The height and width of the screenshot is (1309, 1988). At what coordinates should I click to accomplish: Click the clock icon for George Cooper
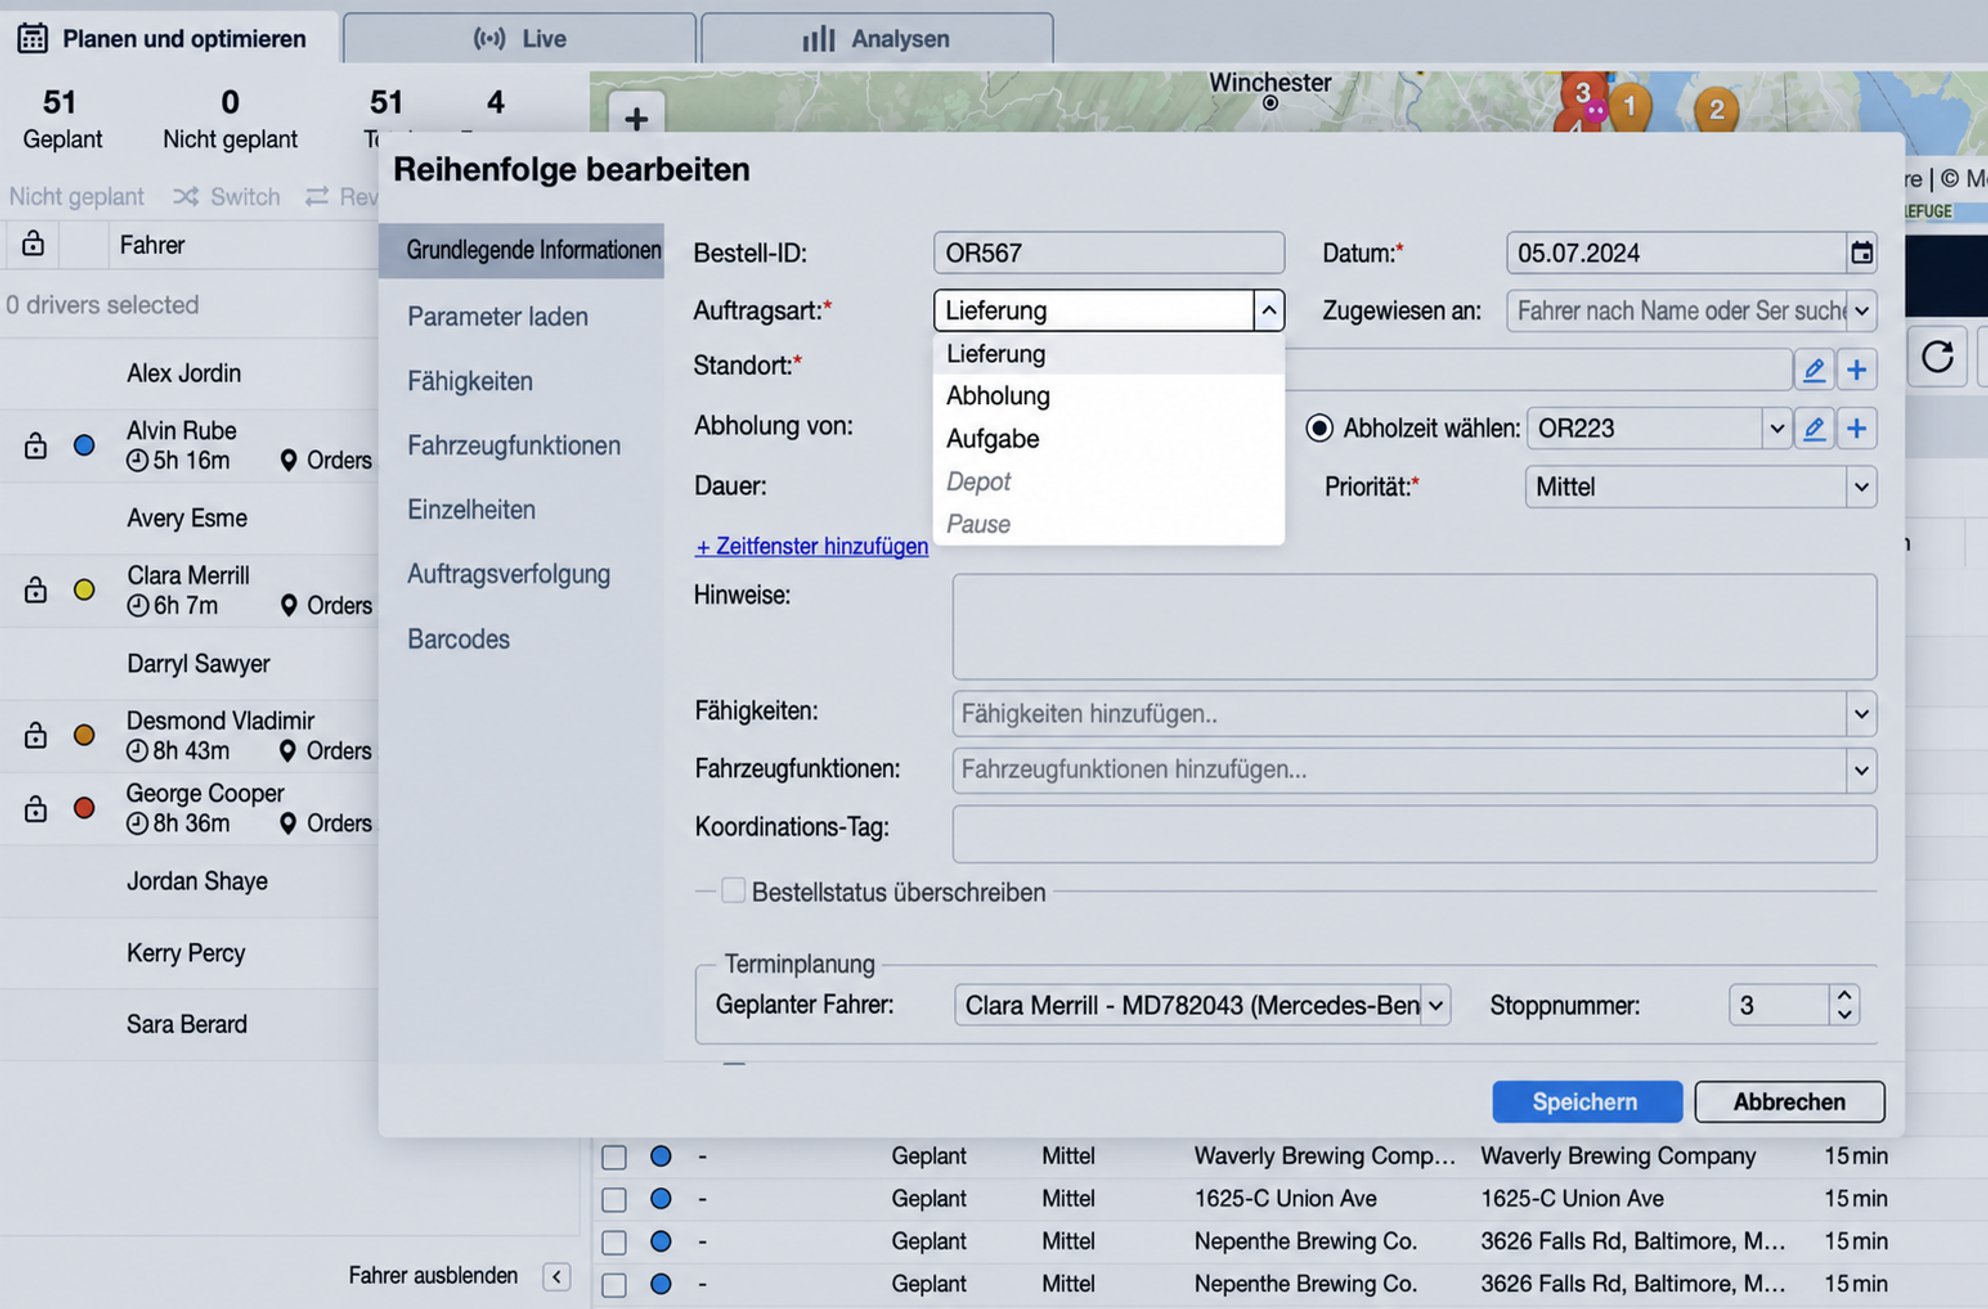138,824
